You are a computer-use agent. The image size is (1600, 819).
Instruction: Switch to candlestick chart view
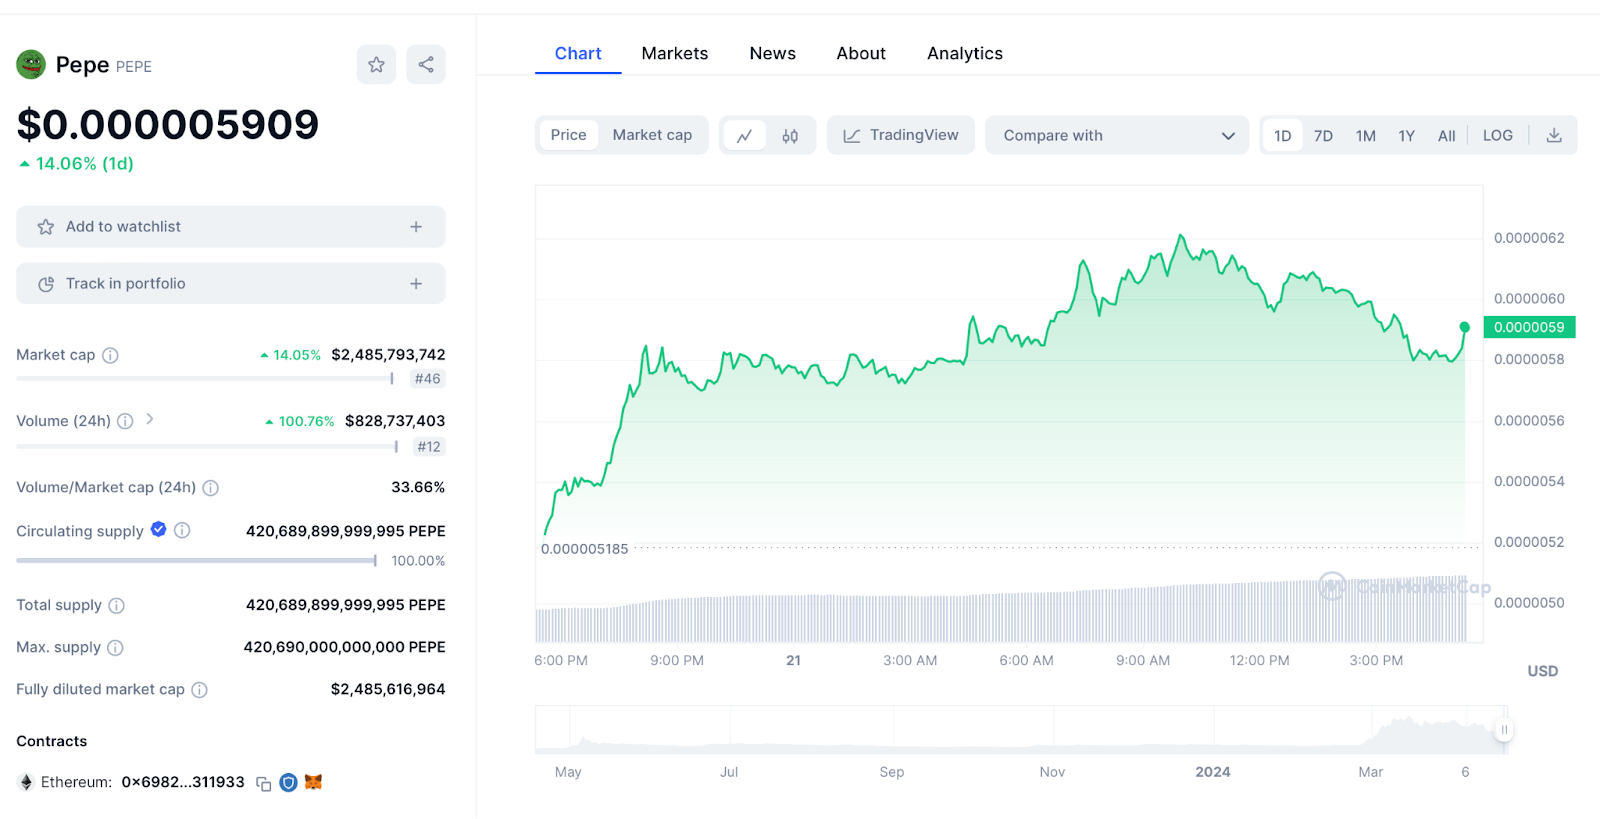790,136
